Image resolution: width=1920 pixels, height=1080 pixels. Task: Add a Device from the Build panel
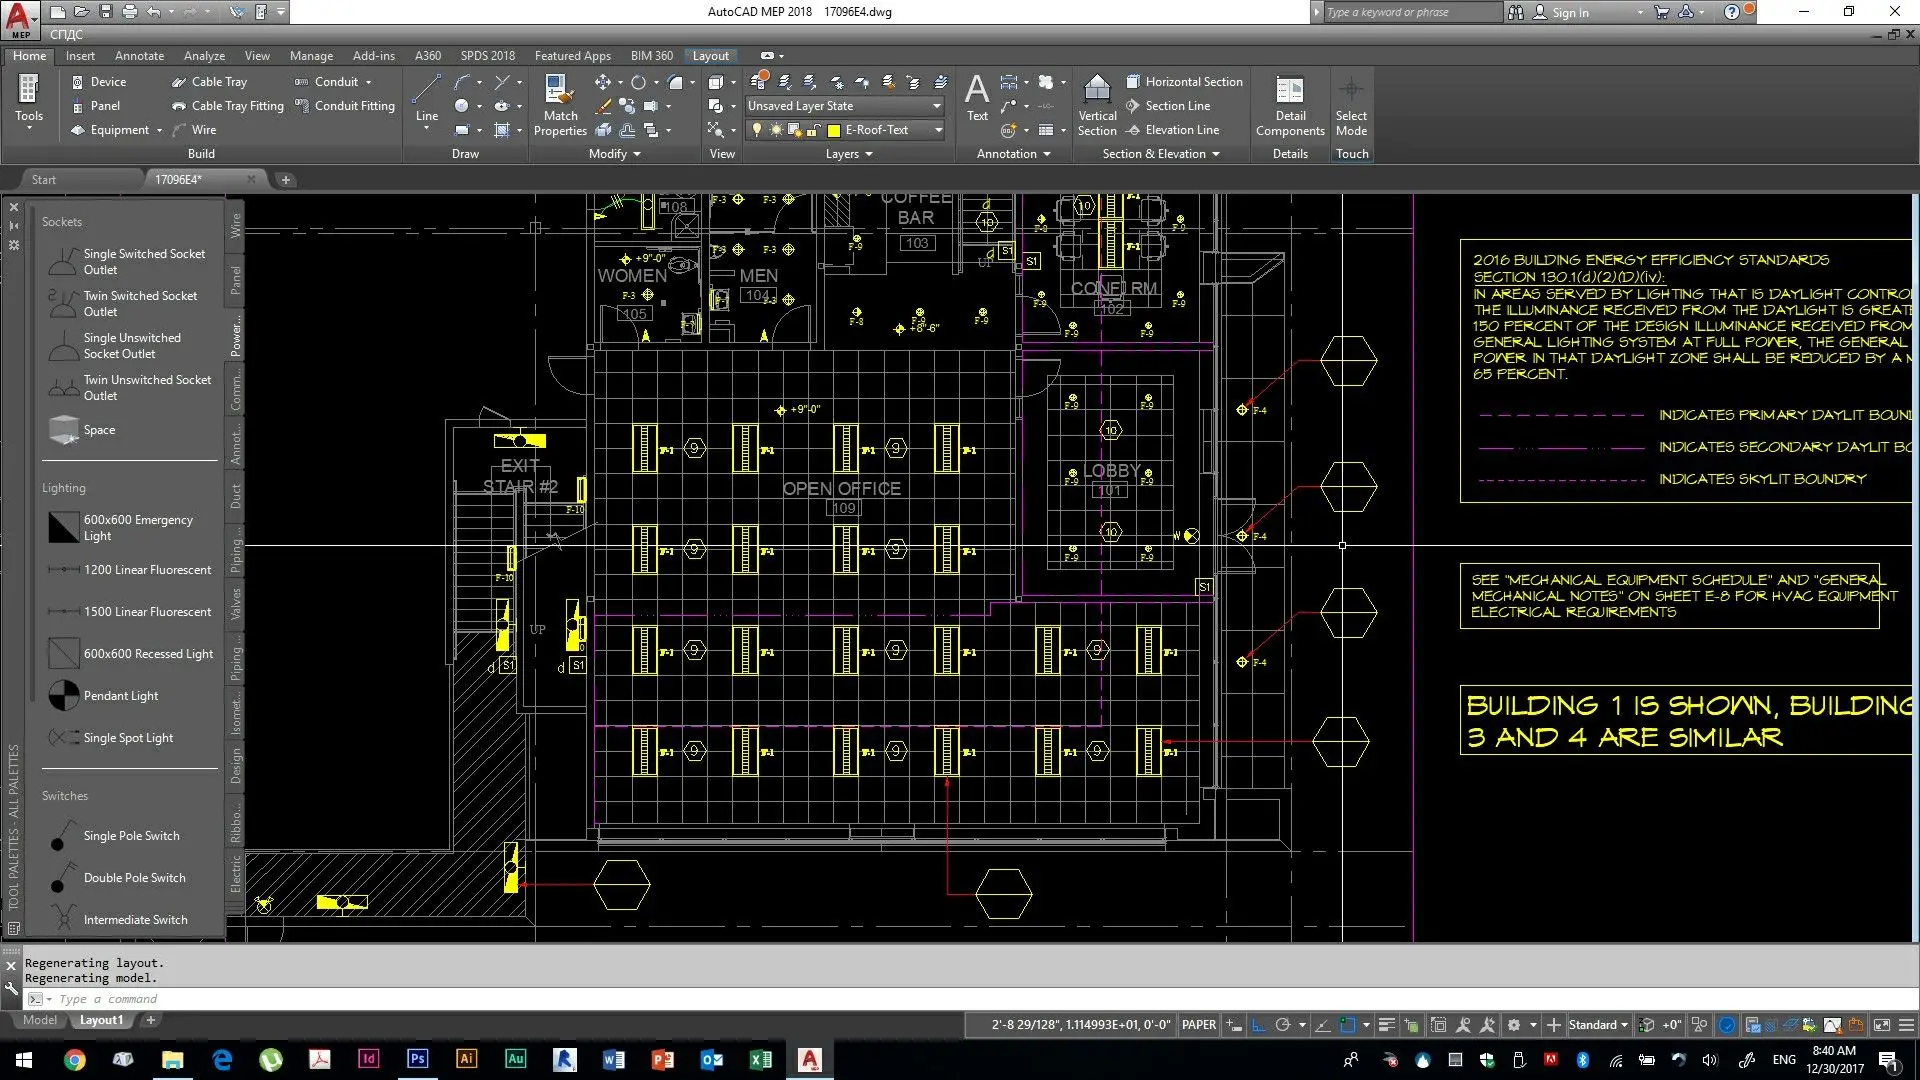pos(98,82)
